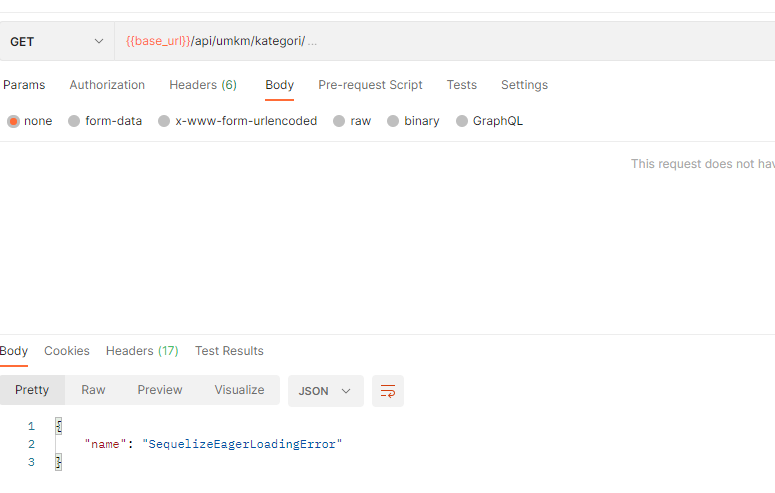Collapse the JSON object at line 1
Viewport: 775px width, 493px height.
pos(59,426)
